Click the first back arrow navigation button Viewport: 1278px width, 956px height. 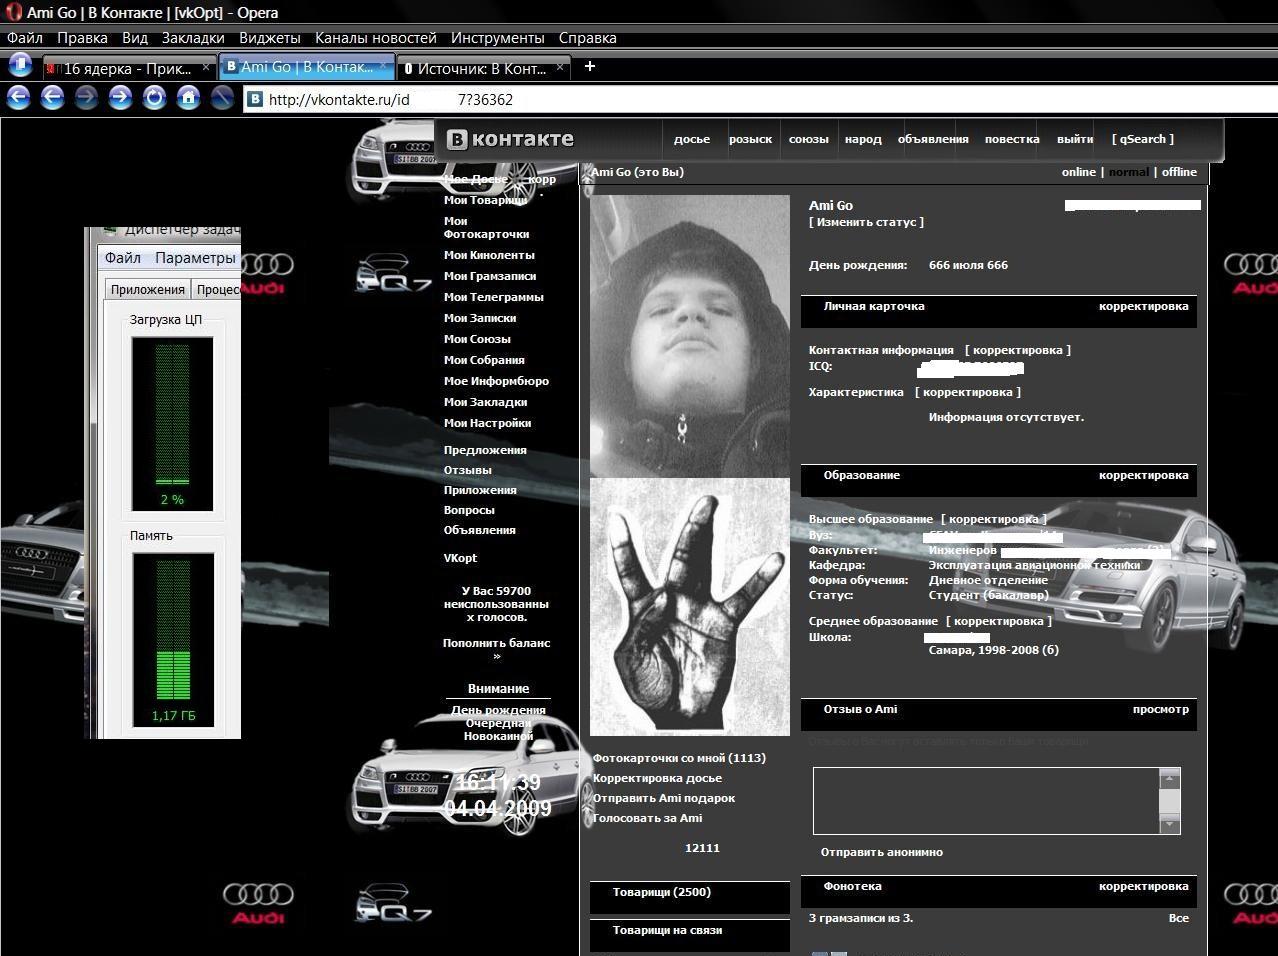pos(19,98)
